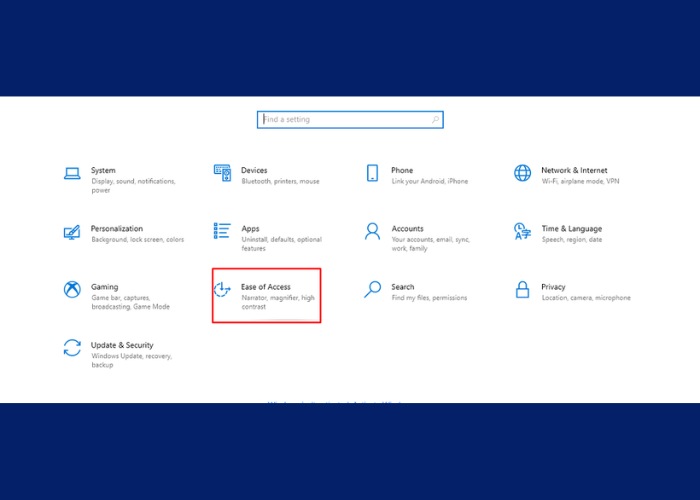Click the Devices keyboard icon
The height and width of the screenshot is (500, 700).
tap(222, 173)
